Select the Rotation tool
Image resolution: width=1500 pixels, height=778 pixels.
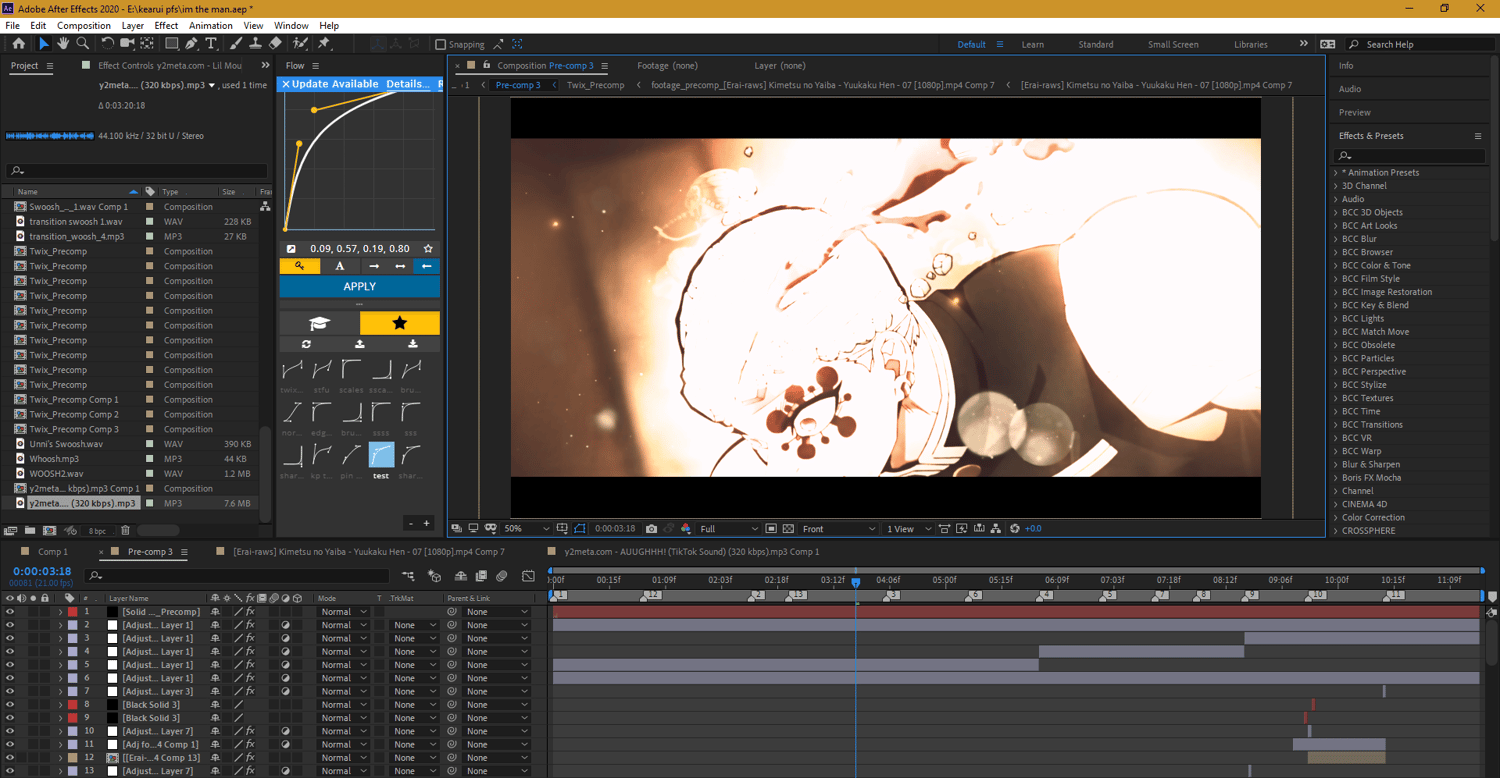[x=108, y=44]
